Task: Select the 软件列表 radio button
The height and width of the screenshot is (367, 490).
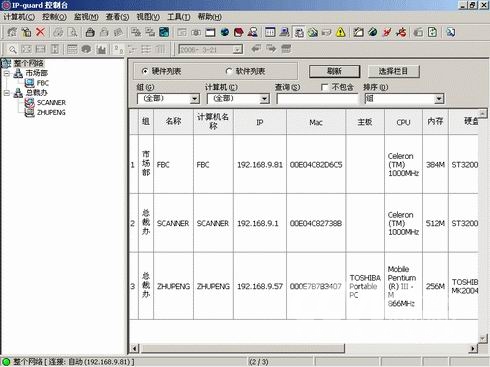Action: click(x=229, y=71)
